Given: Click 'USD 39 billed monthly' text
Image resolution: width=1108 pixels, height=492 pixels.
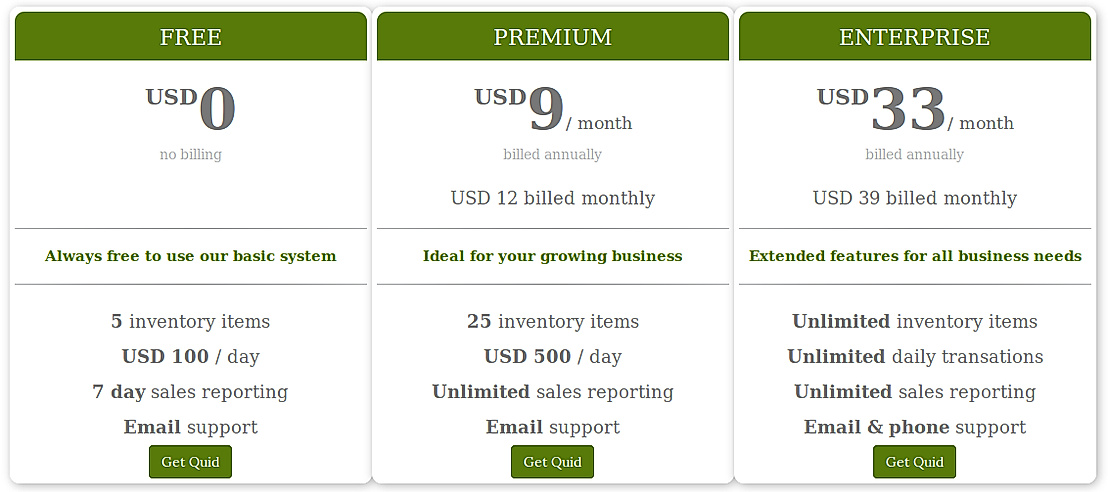Looking at the screenshot, I should (914, 198).
